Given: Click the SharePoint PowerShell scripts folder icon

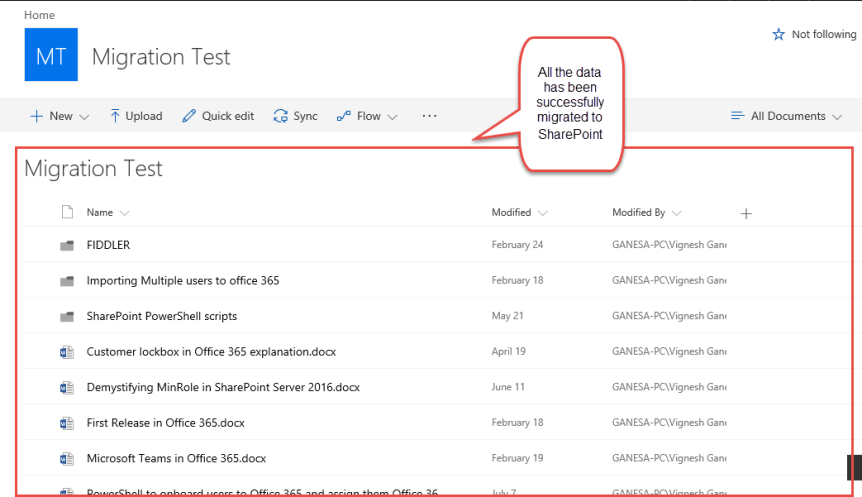Looking at the screenshot, I should [67, 316].
